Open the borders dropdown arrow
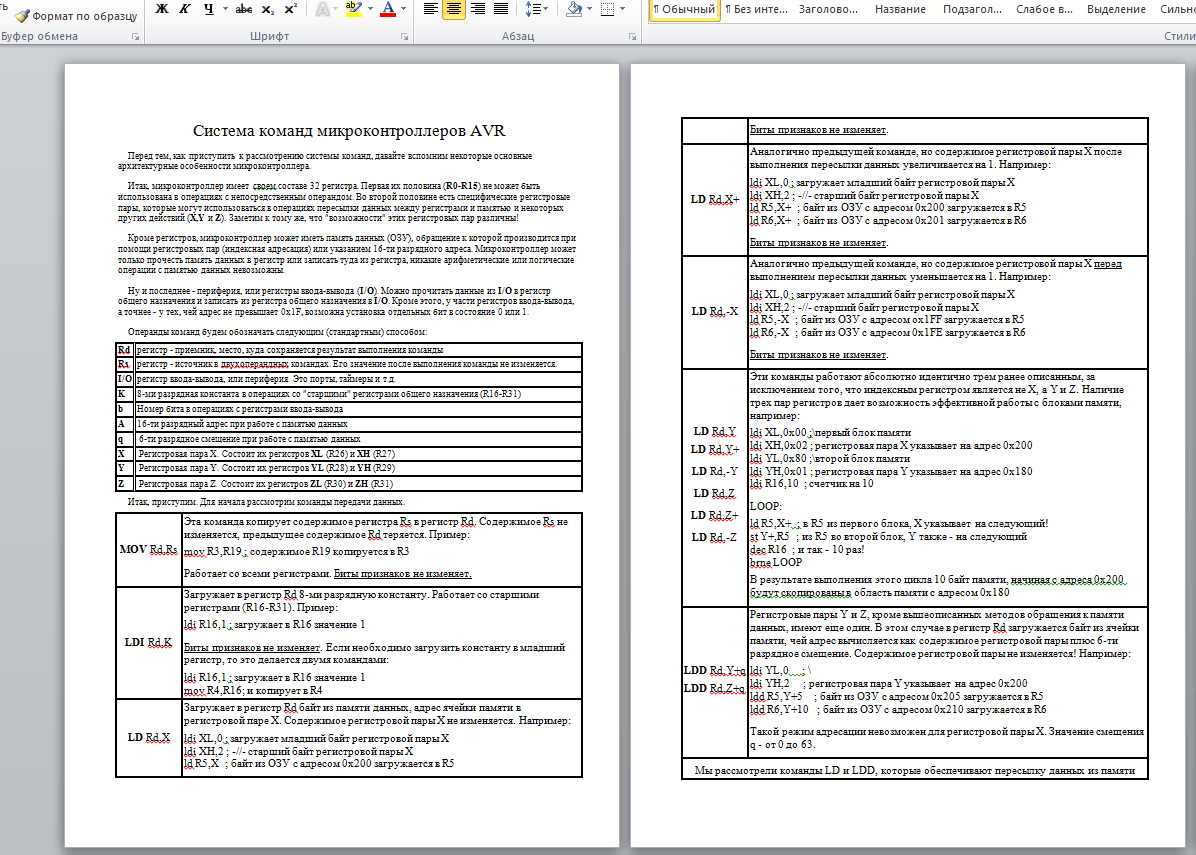The width and height of the screenshot is (1196, 855). pyautogui.click(x=623, y=9)
